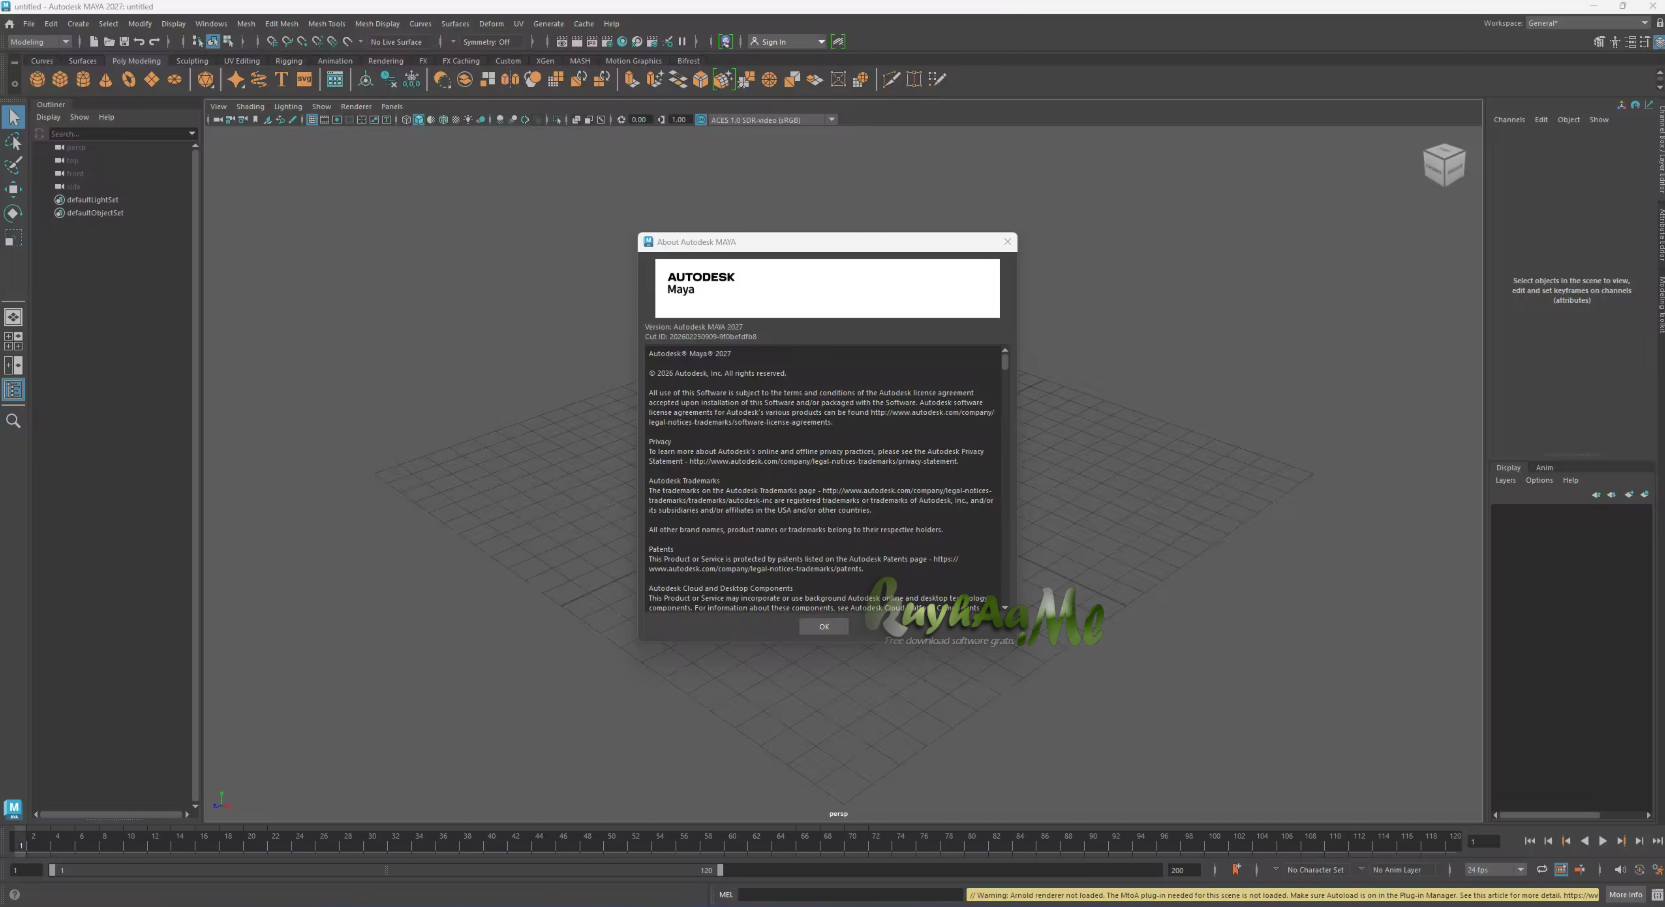This screenshot has height=907, width=1665.
Task: Toggle the workspace lock icon
Action: pyautogui.click(x=1660, y=23)
